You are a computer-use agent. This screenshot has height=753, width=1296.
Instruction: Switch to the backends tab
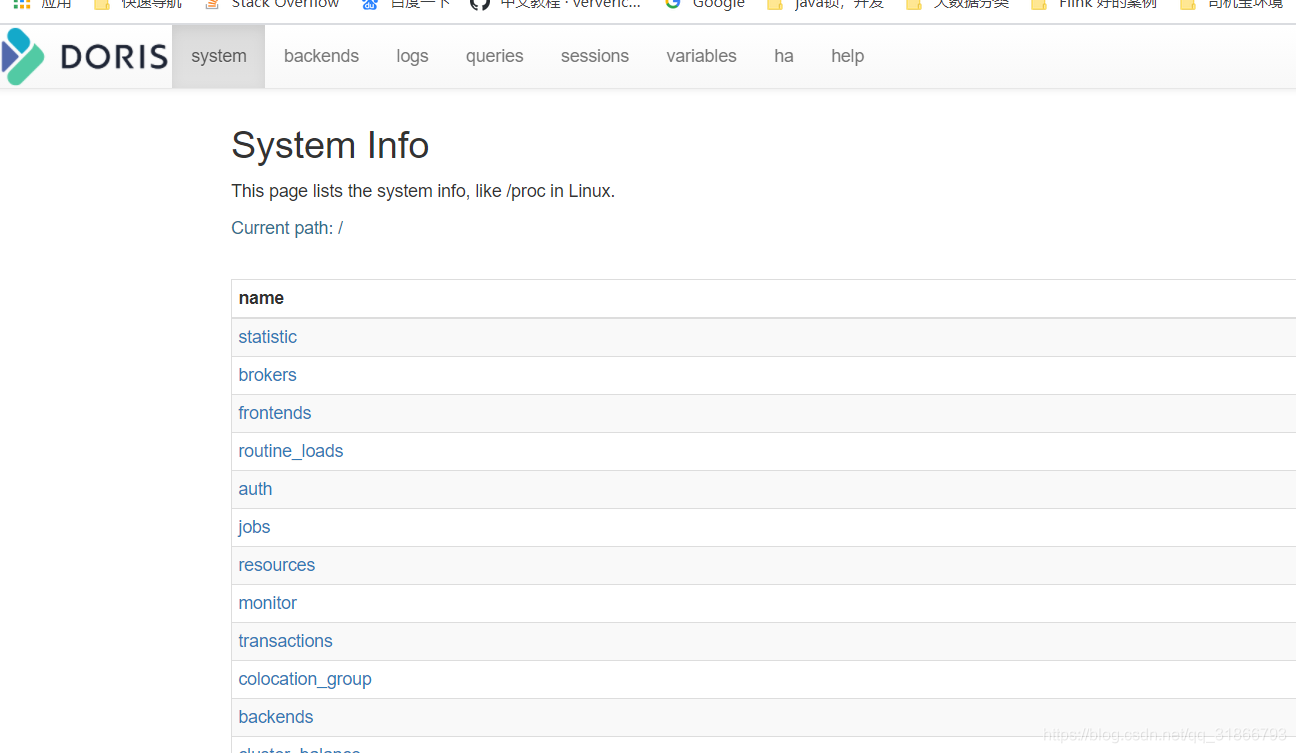point(321,56)
